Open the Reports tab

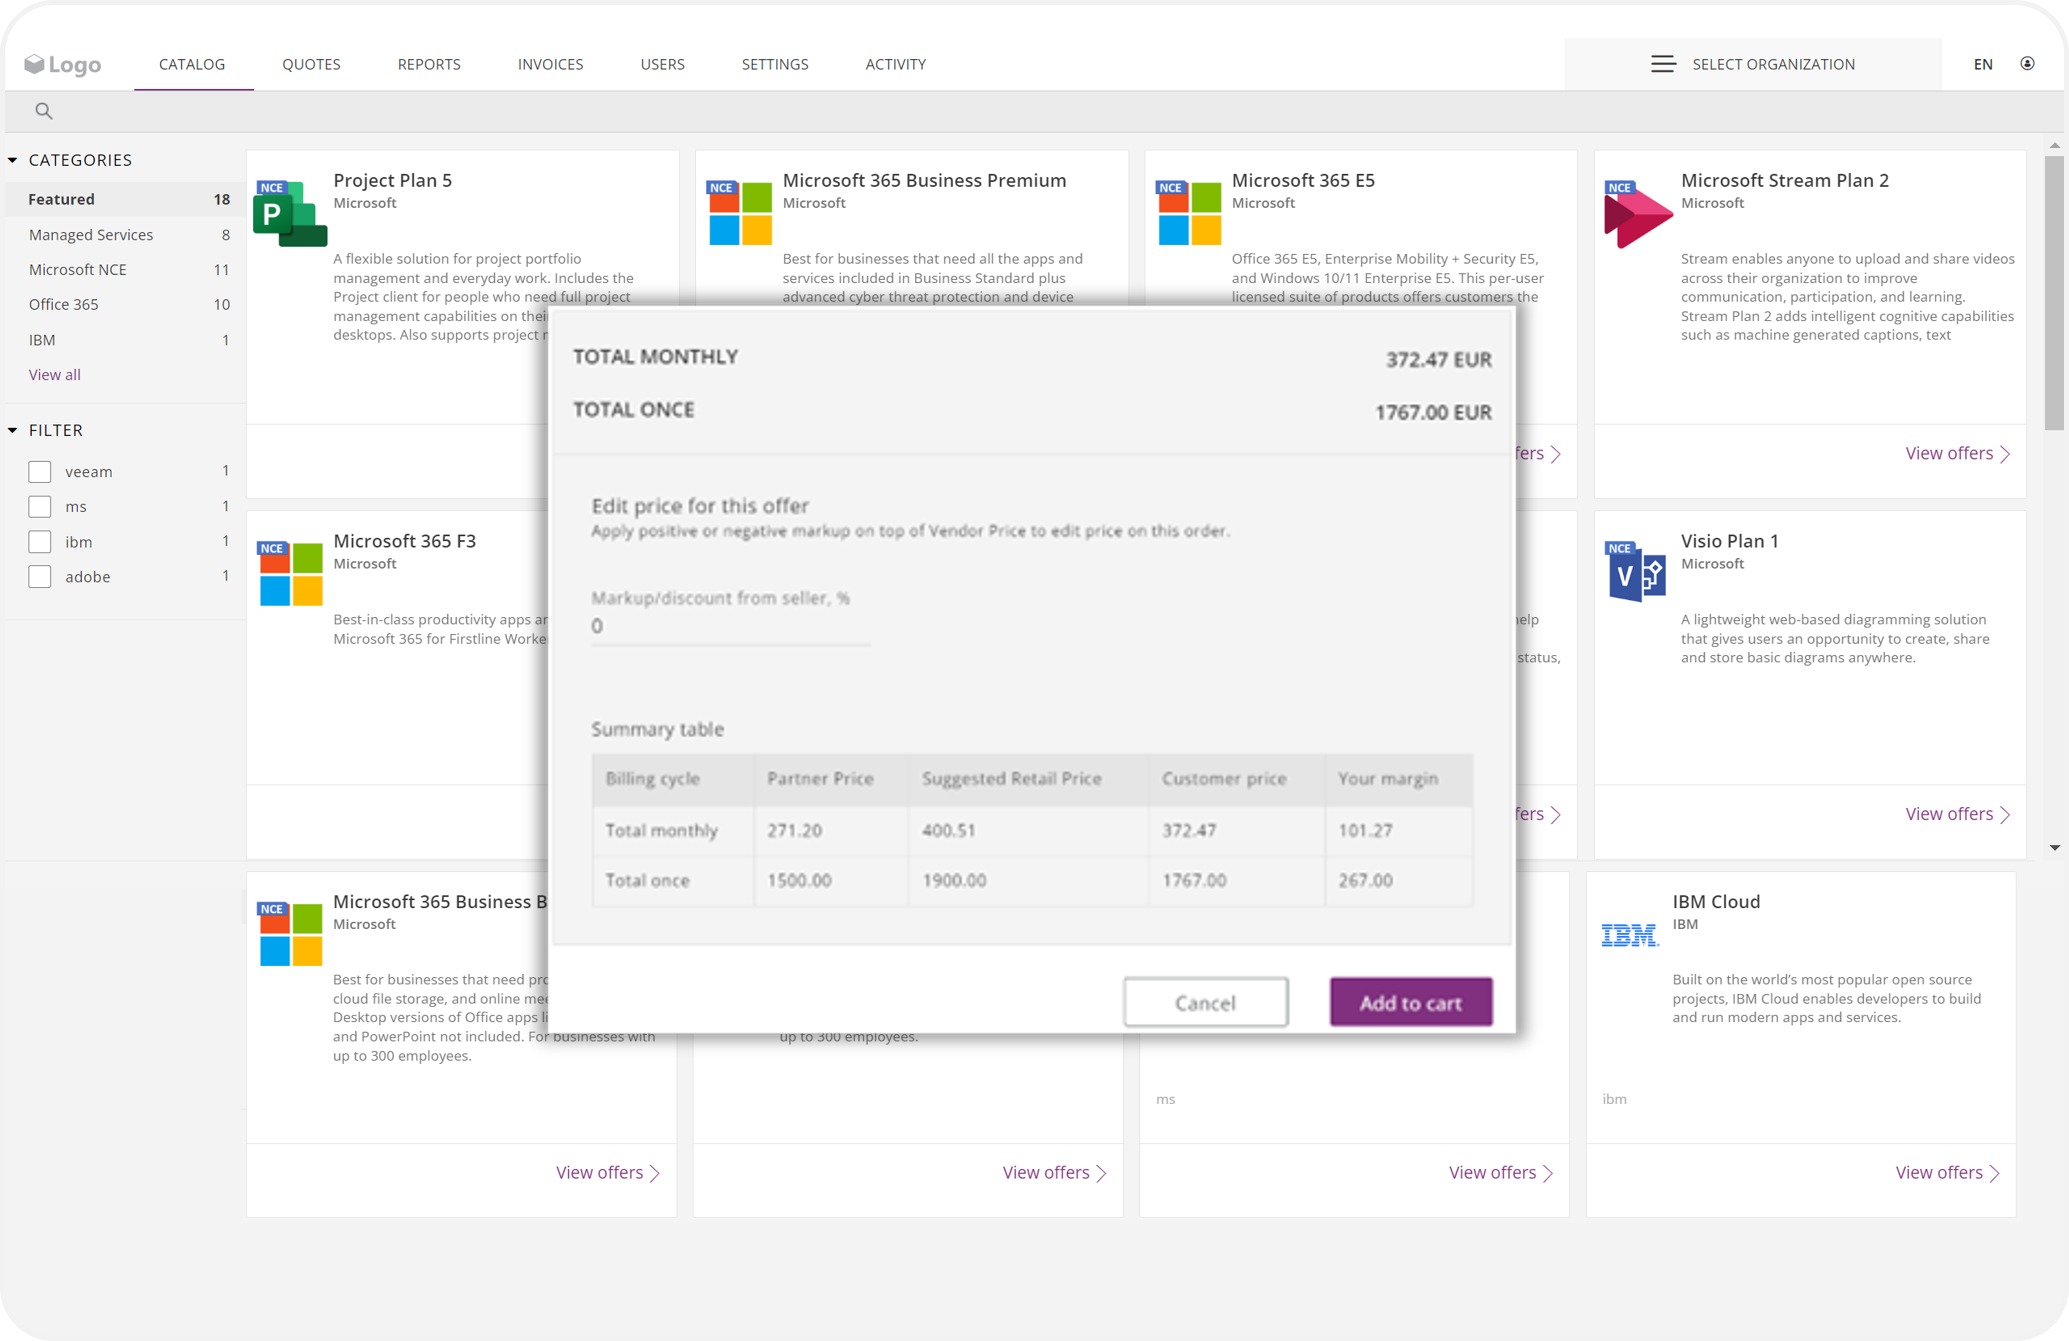[429, 64]
